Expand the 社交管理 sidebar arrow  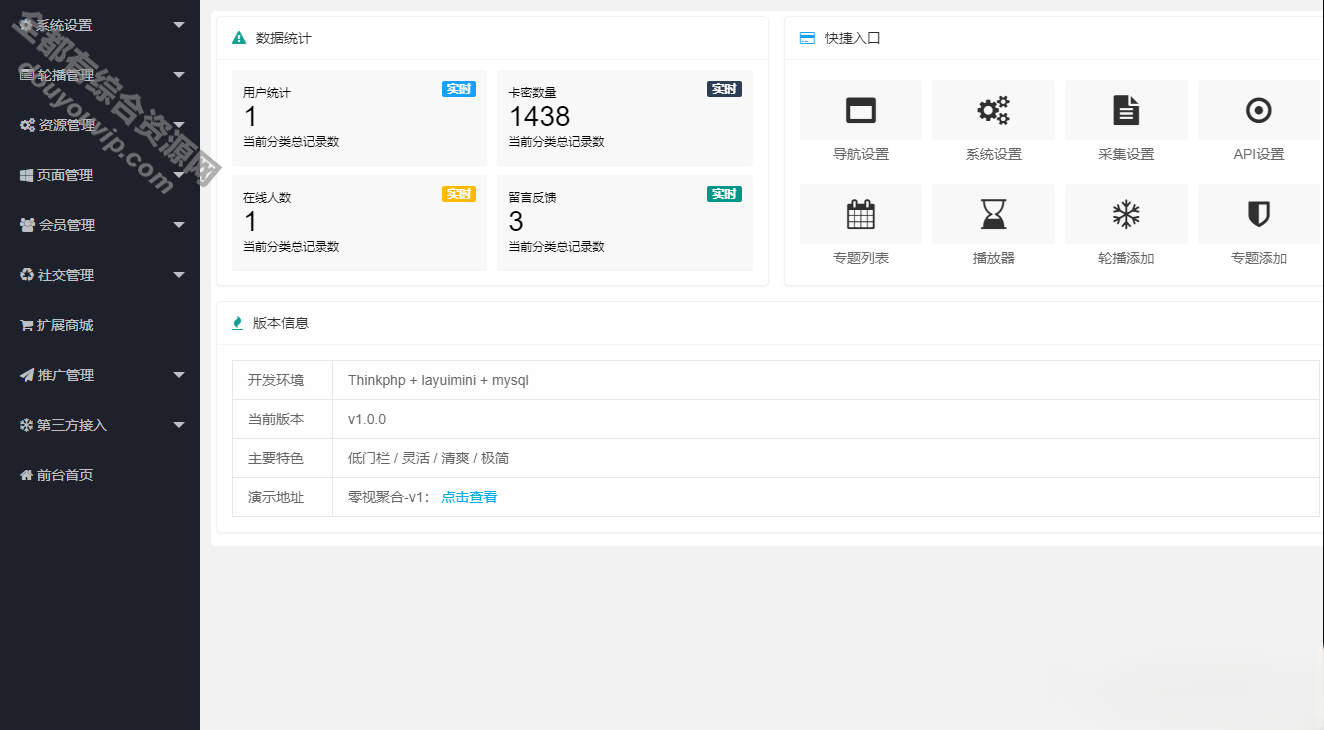(179, 275)
